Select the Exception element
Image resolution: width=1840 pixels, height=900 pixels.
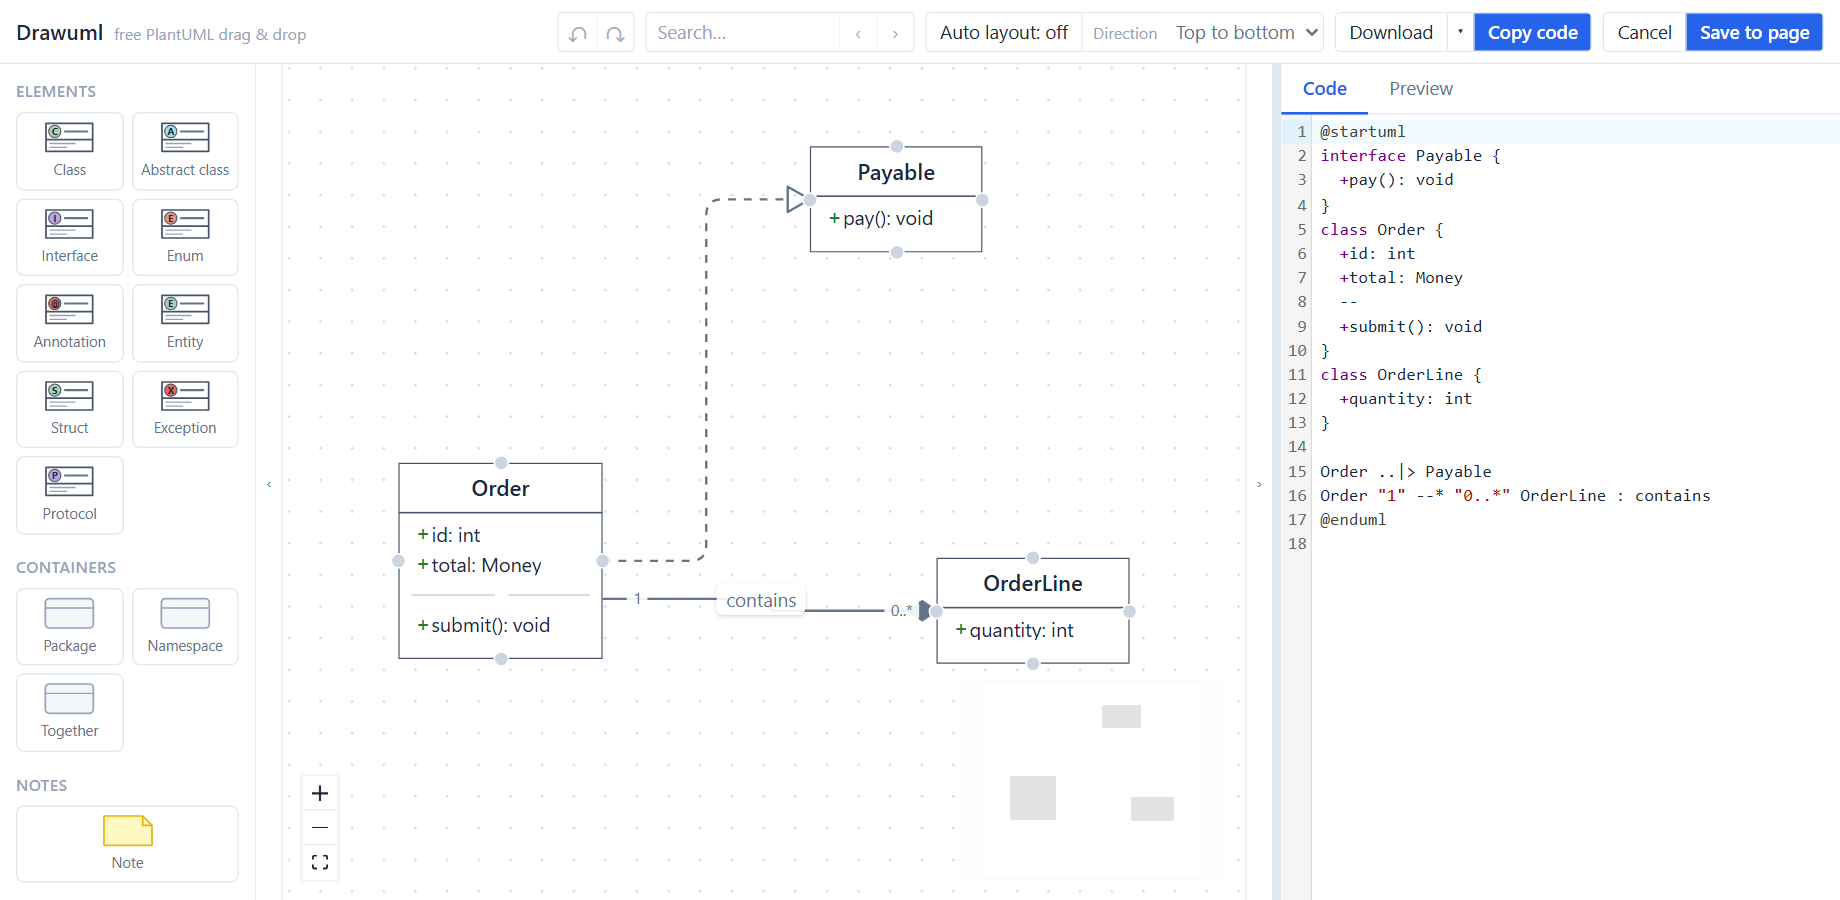(185, 409)
